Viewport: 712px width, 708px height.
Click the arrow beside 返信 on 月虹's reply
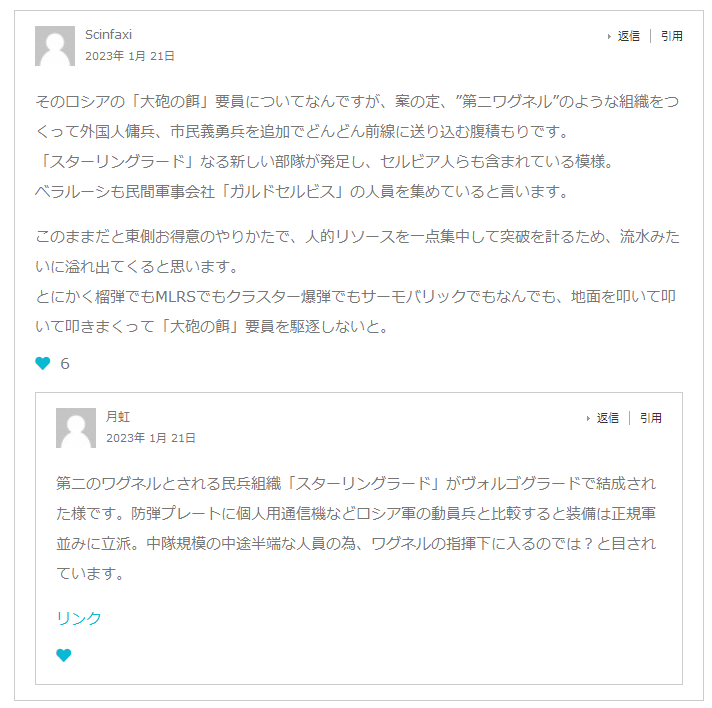588,418
